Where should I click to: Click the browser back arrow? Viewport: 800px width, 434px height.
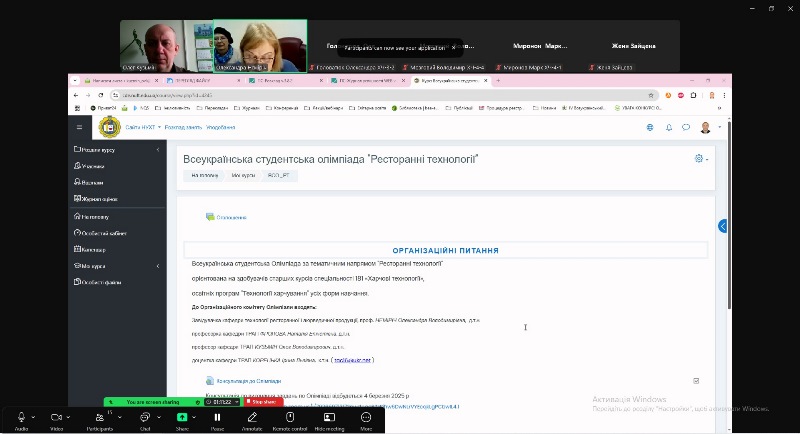[x=76, y=95]
